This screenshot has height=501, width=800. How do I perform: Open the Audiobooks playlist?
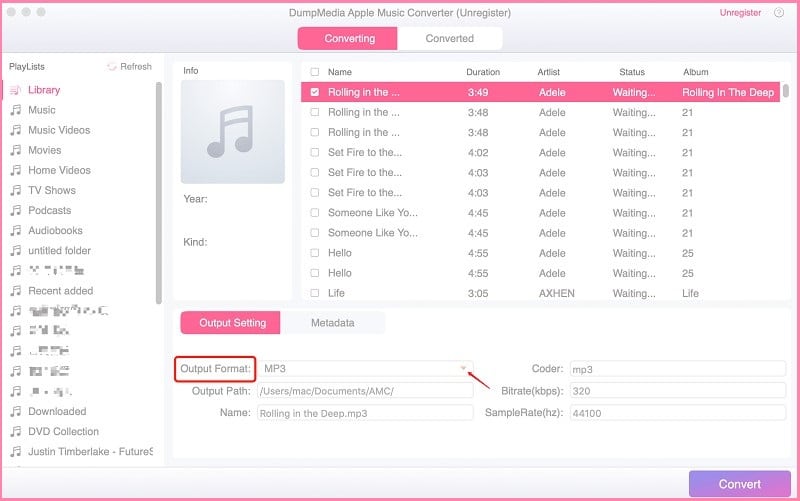[x=55, y=231]
